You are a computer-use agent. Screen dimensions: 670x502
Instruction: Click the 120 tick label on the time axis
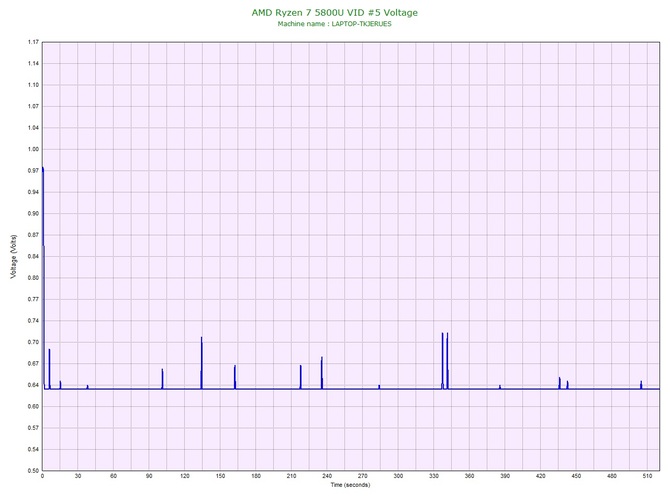click(x=185, y=476)
